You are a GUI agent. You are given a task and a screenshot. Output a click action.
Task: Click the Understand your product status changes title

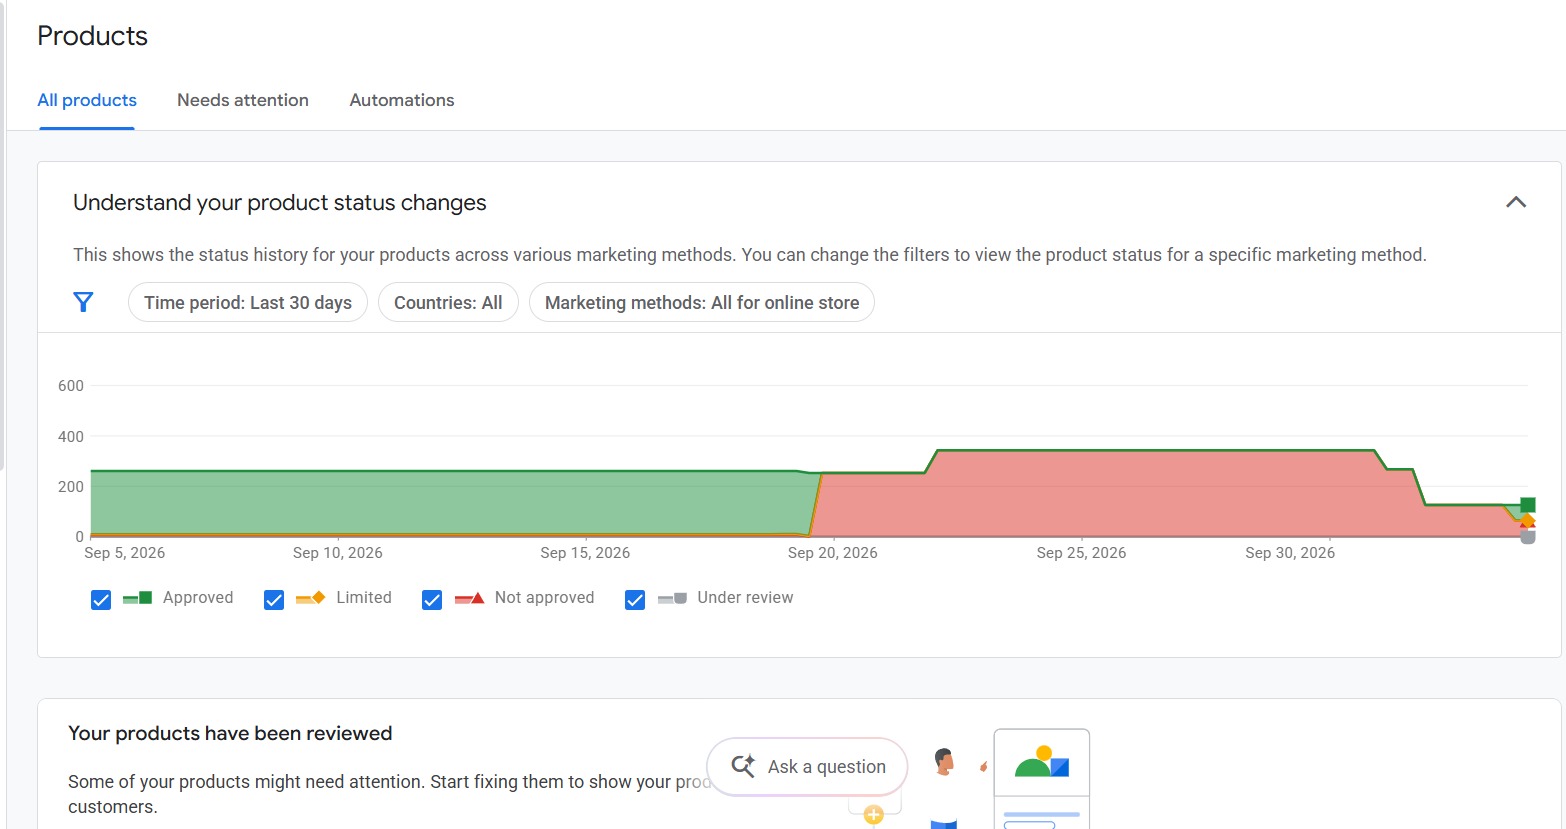pyautogui.click(x=280, y=203)
